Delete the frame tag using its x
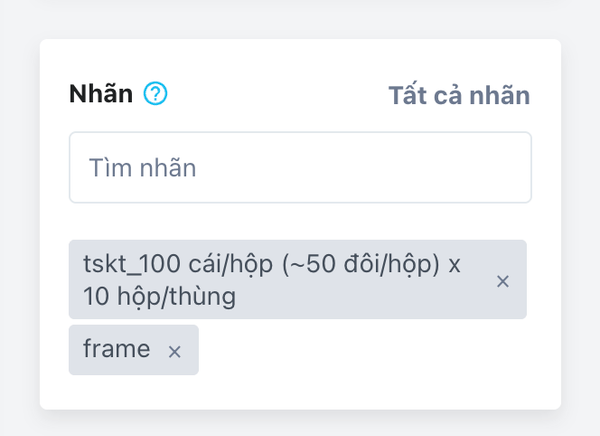Screen dimensions: 600x436 (x=175, y=351)
